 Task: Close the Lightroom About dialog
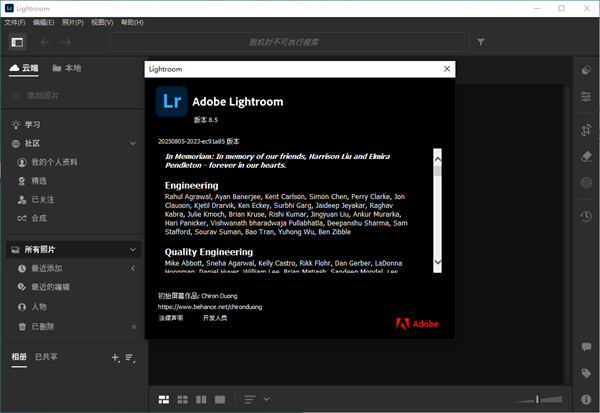click(447, 69)
